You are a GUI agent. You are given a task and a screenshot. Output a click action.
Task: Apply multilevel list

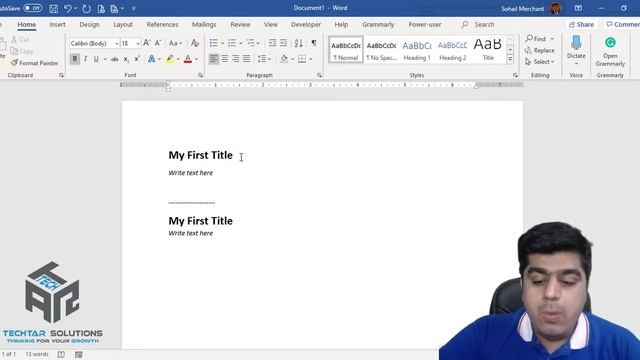(x=250, y=43)
